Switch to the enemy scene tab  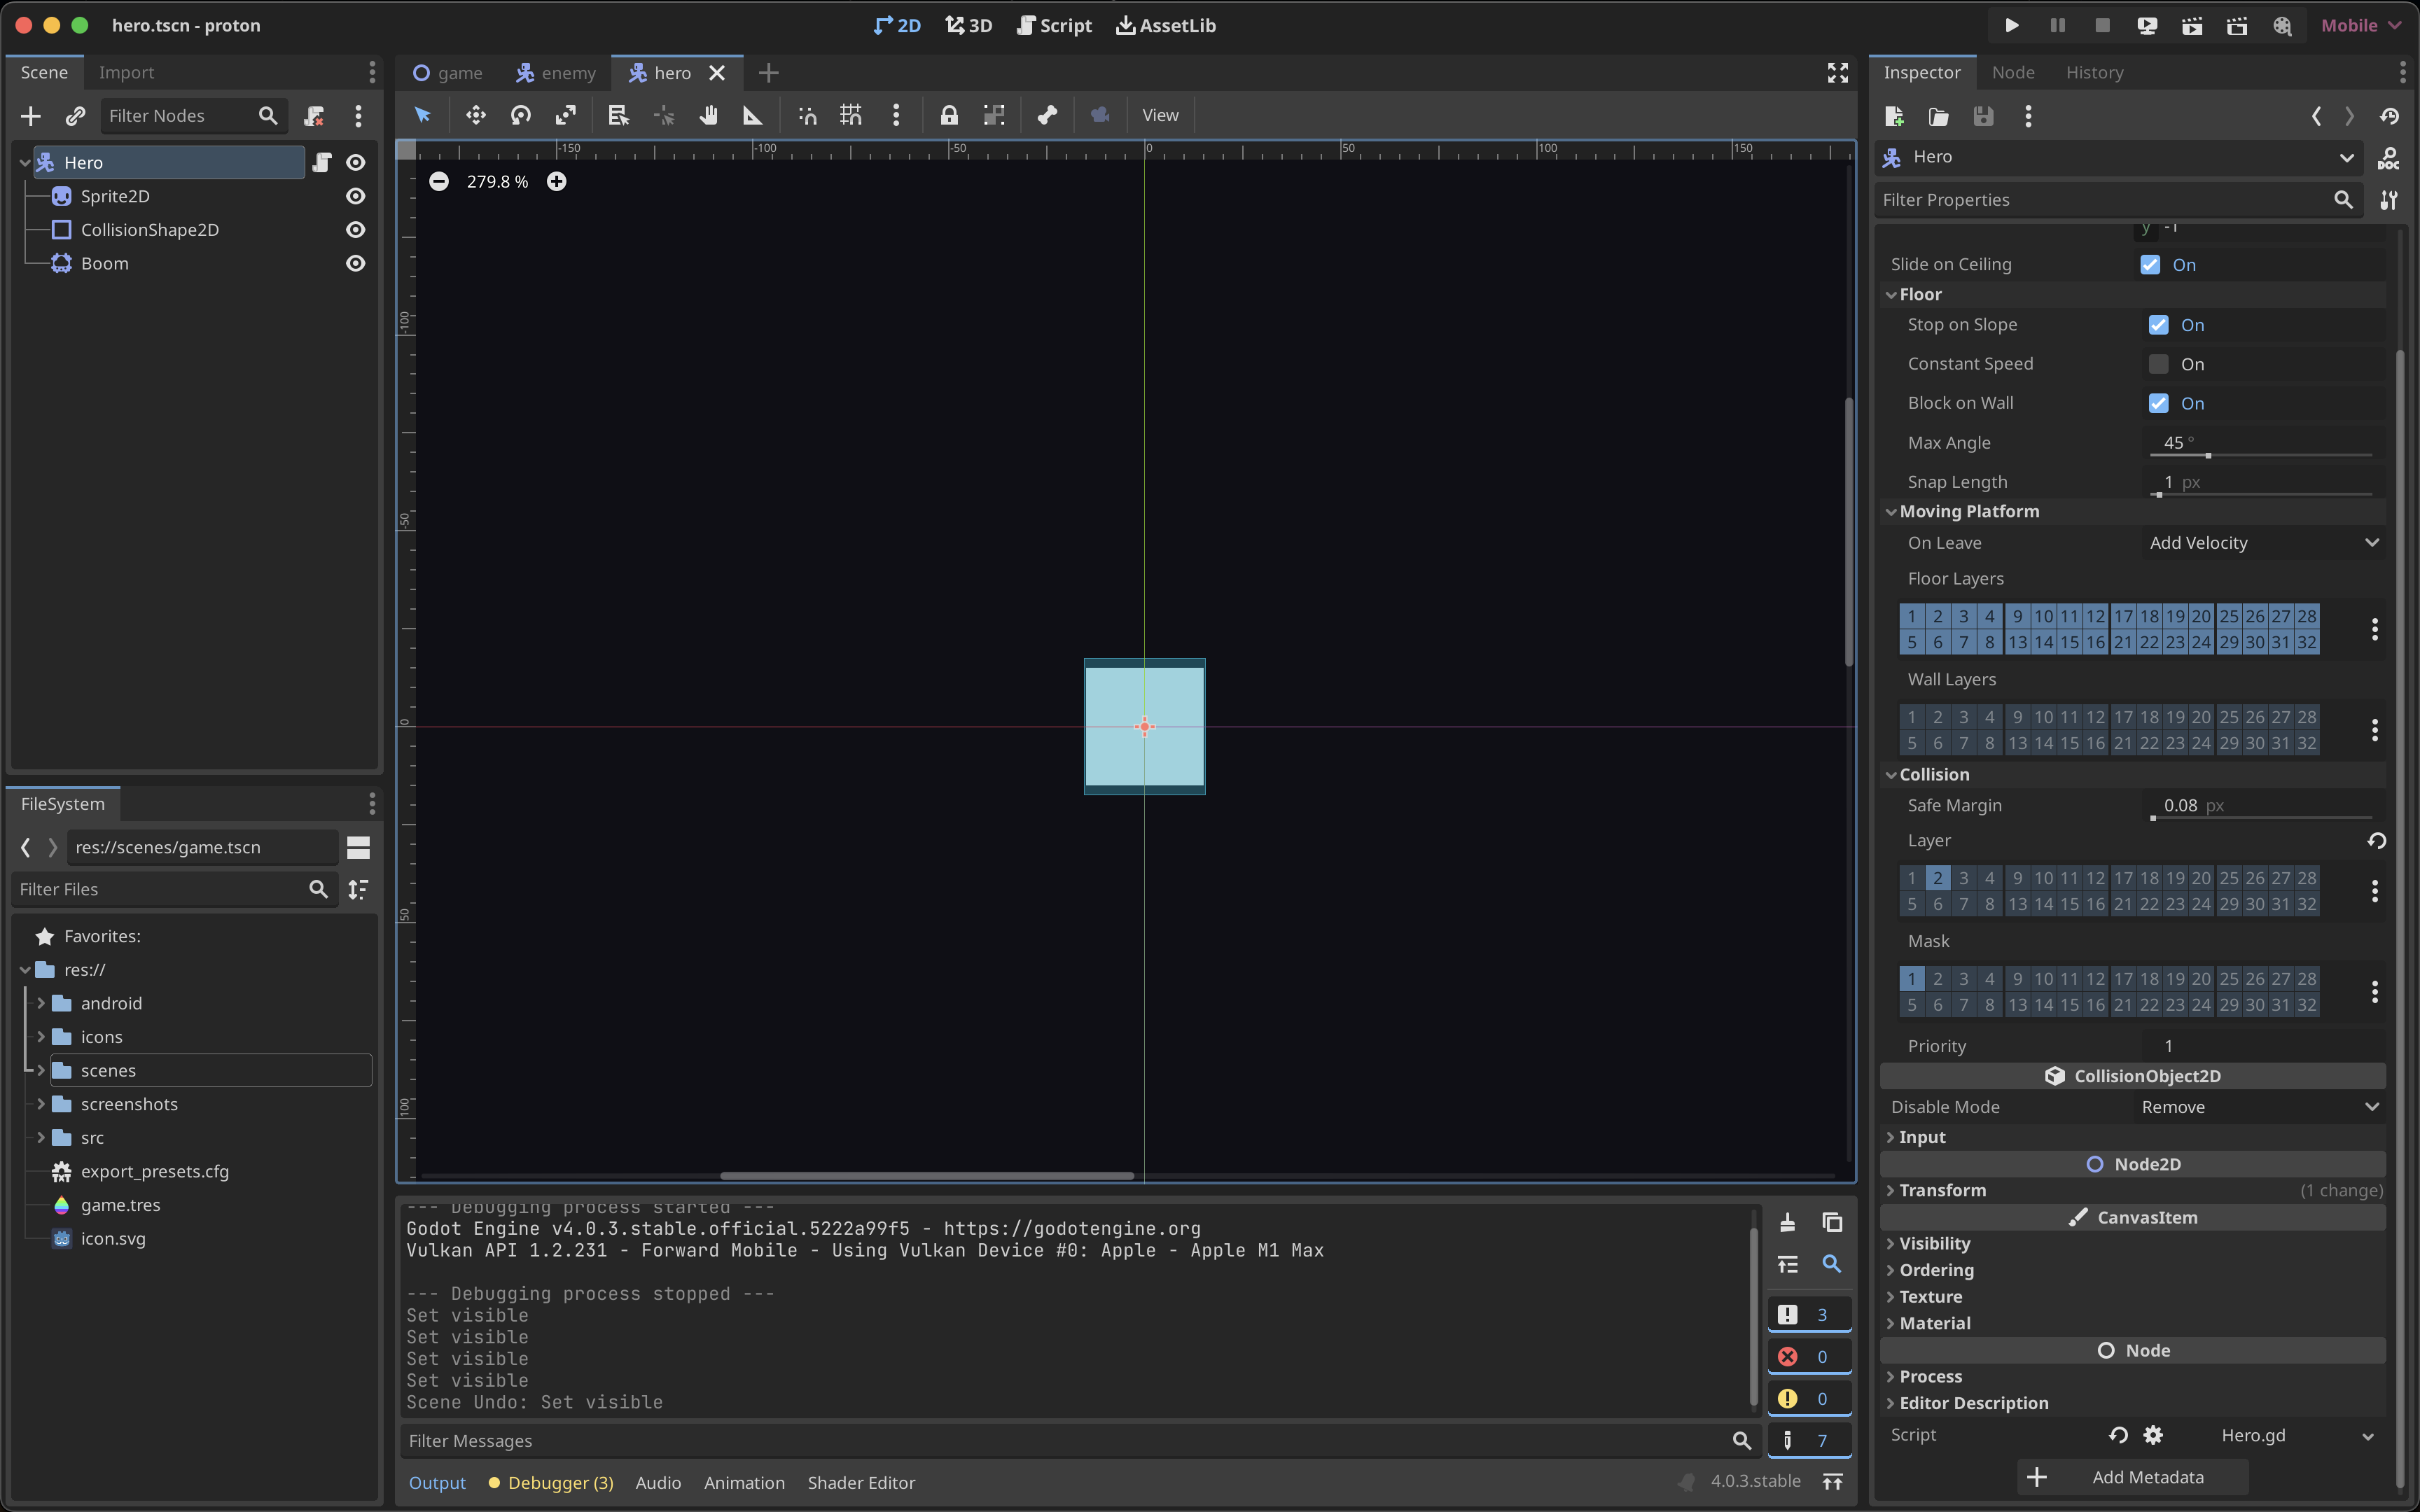click(556, 73)
